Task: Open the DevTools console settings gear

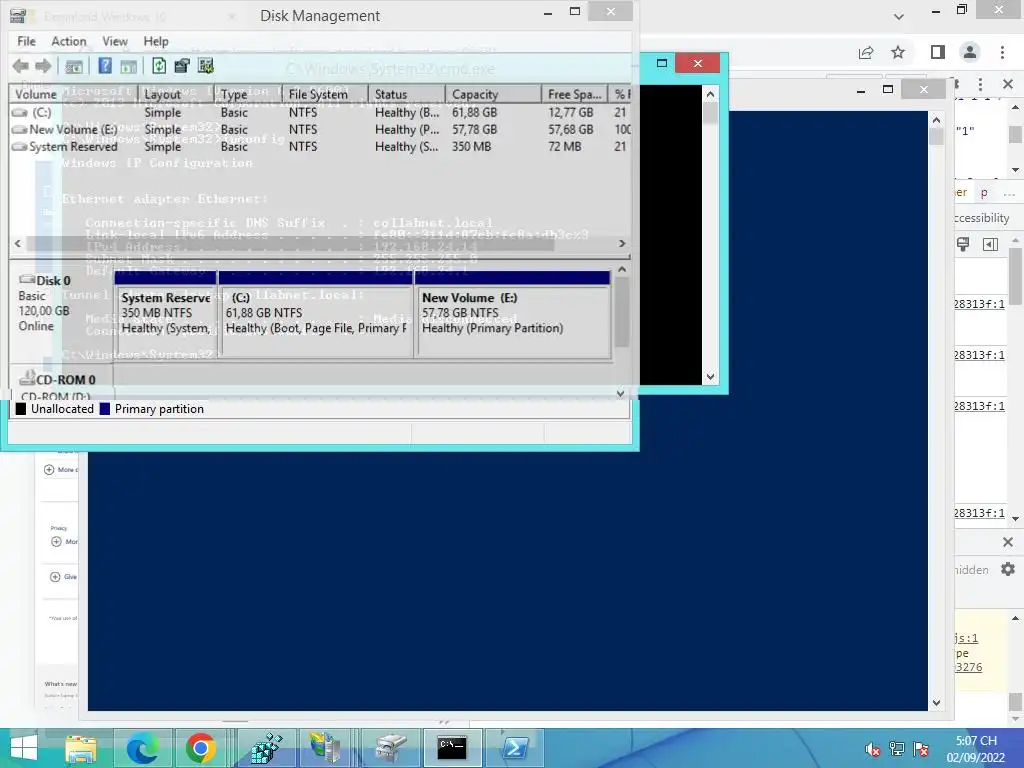Action: pos(1008,569)
